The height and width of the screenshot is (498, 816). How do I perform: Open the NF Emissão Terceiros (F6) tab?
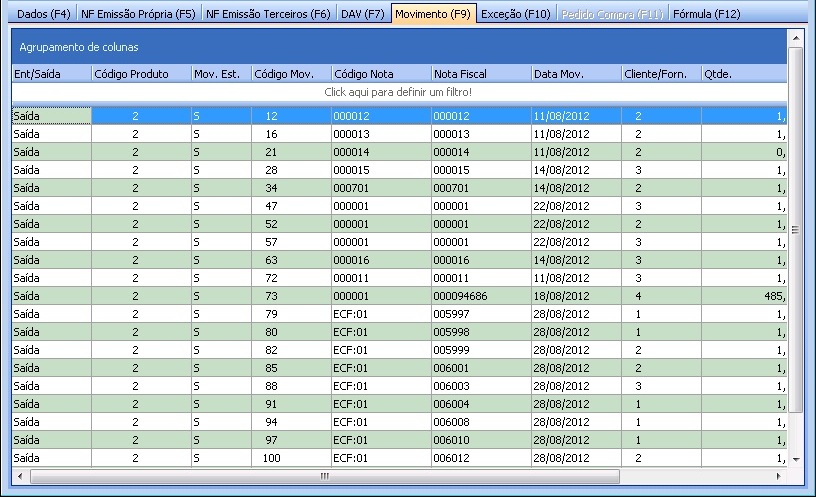(267, 14)
